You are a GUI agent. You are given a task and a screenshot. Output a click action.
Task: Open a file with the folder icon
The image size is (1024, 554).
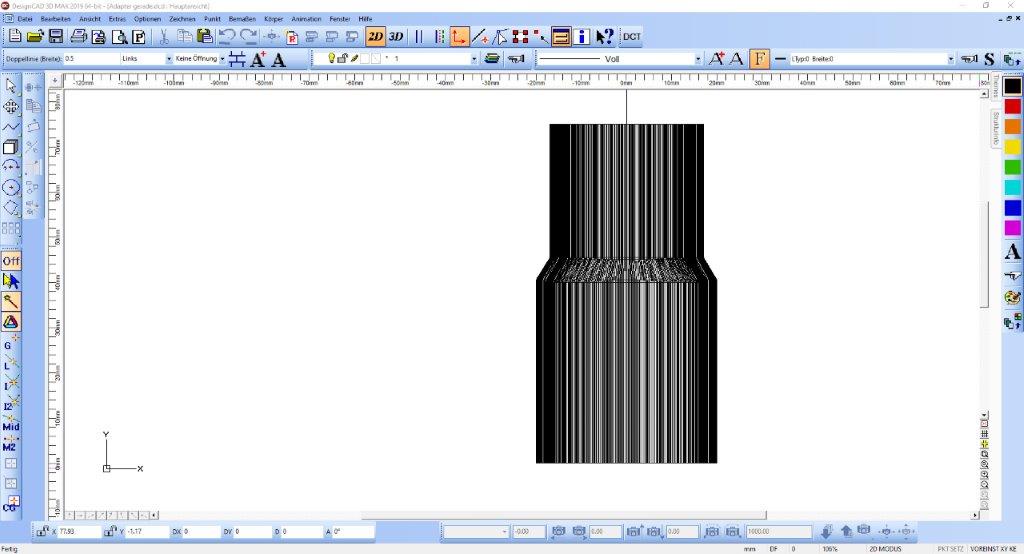point(35,37)
